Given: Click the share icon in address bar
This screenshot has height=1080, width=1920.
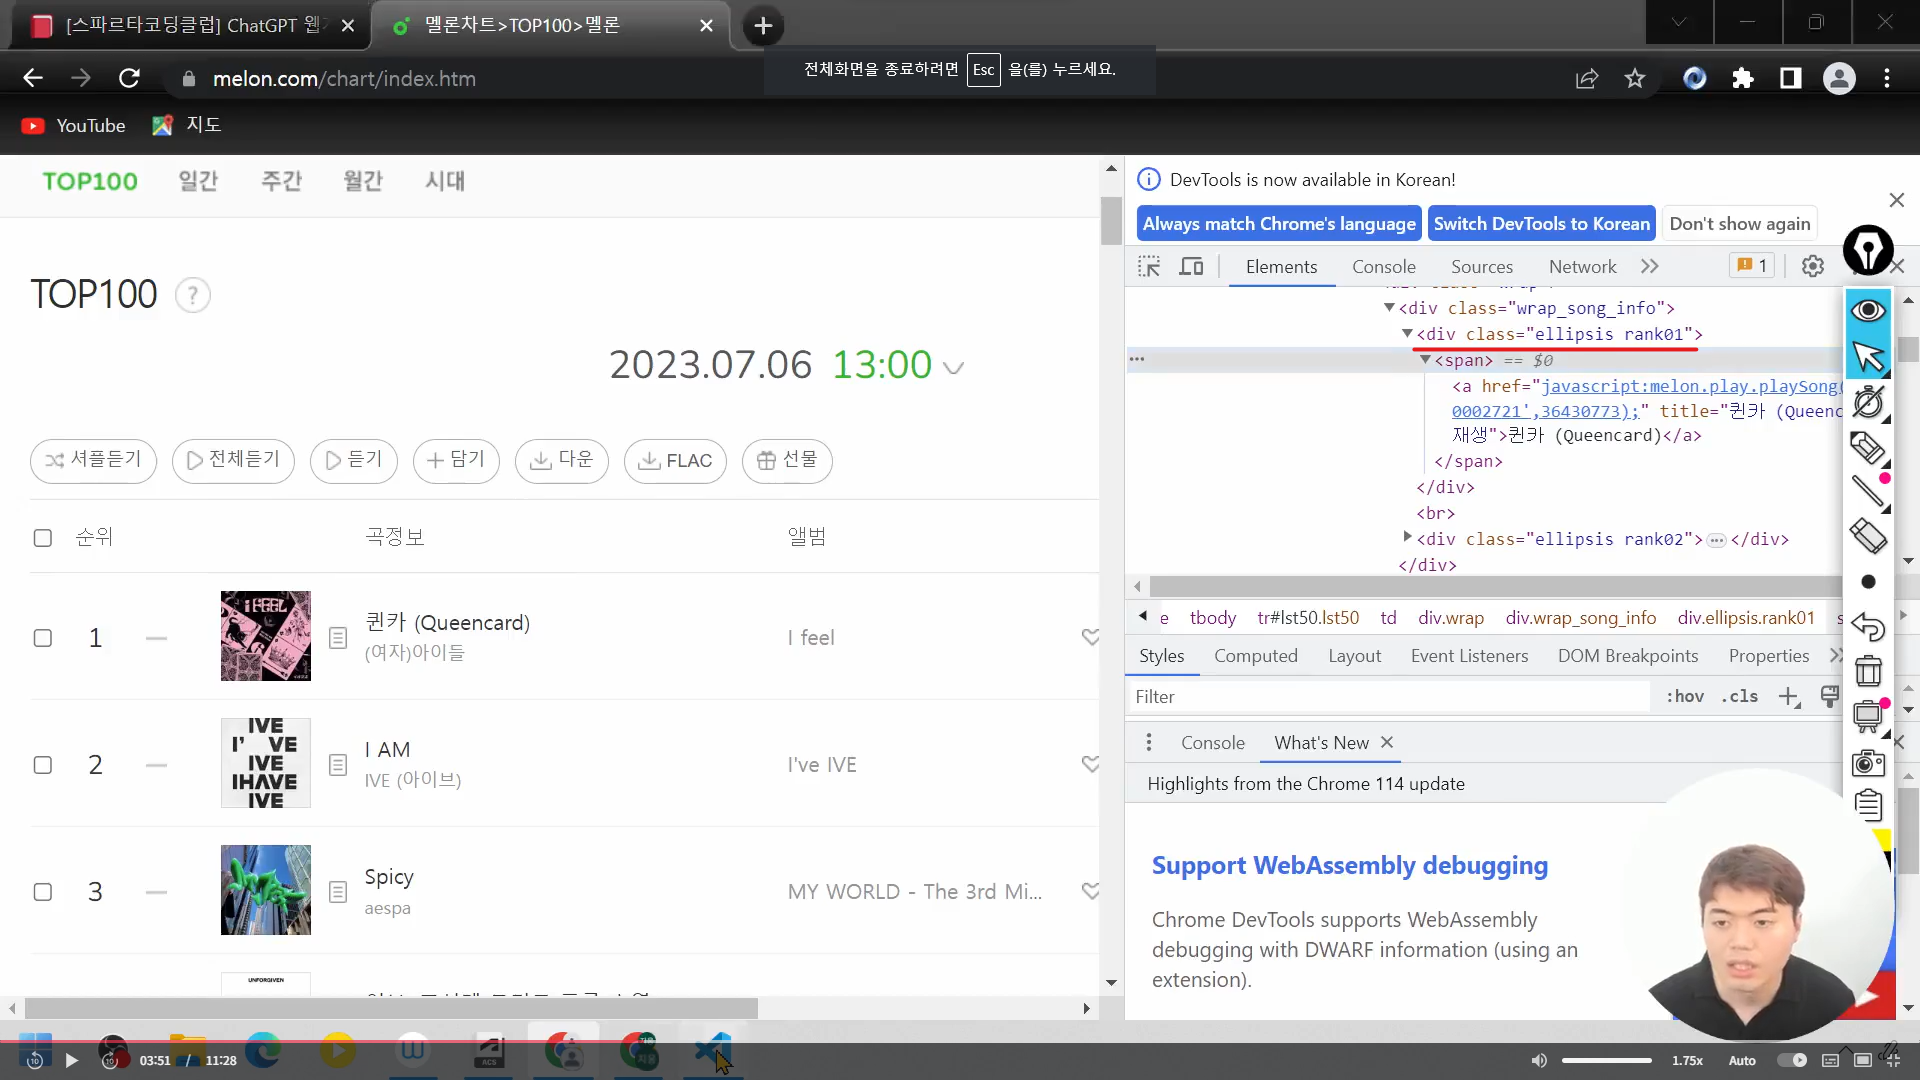Looking at the screenshot, I should (1587, 78).
